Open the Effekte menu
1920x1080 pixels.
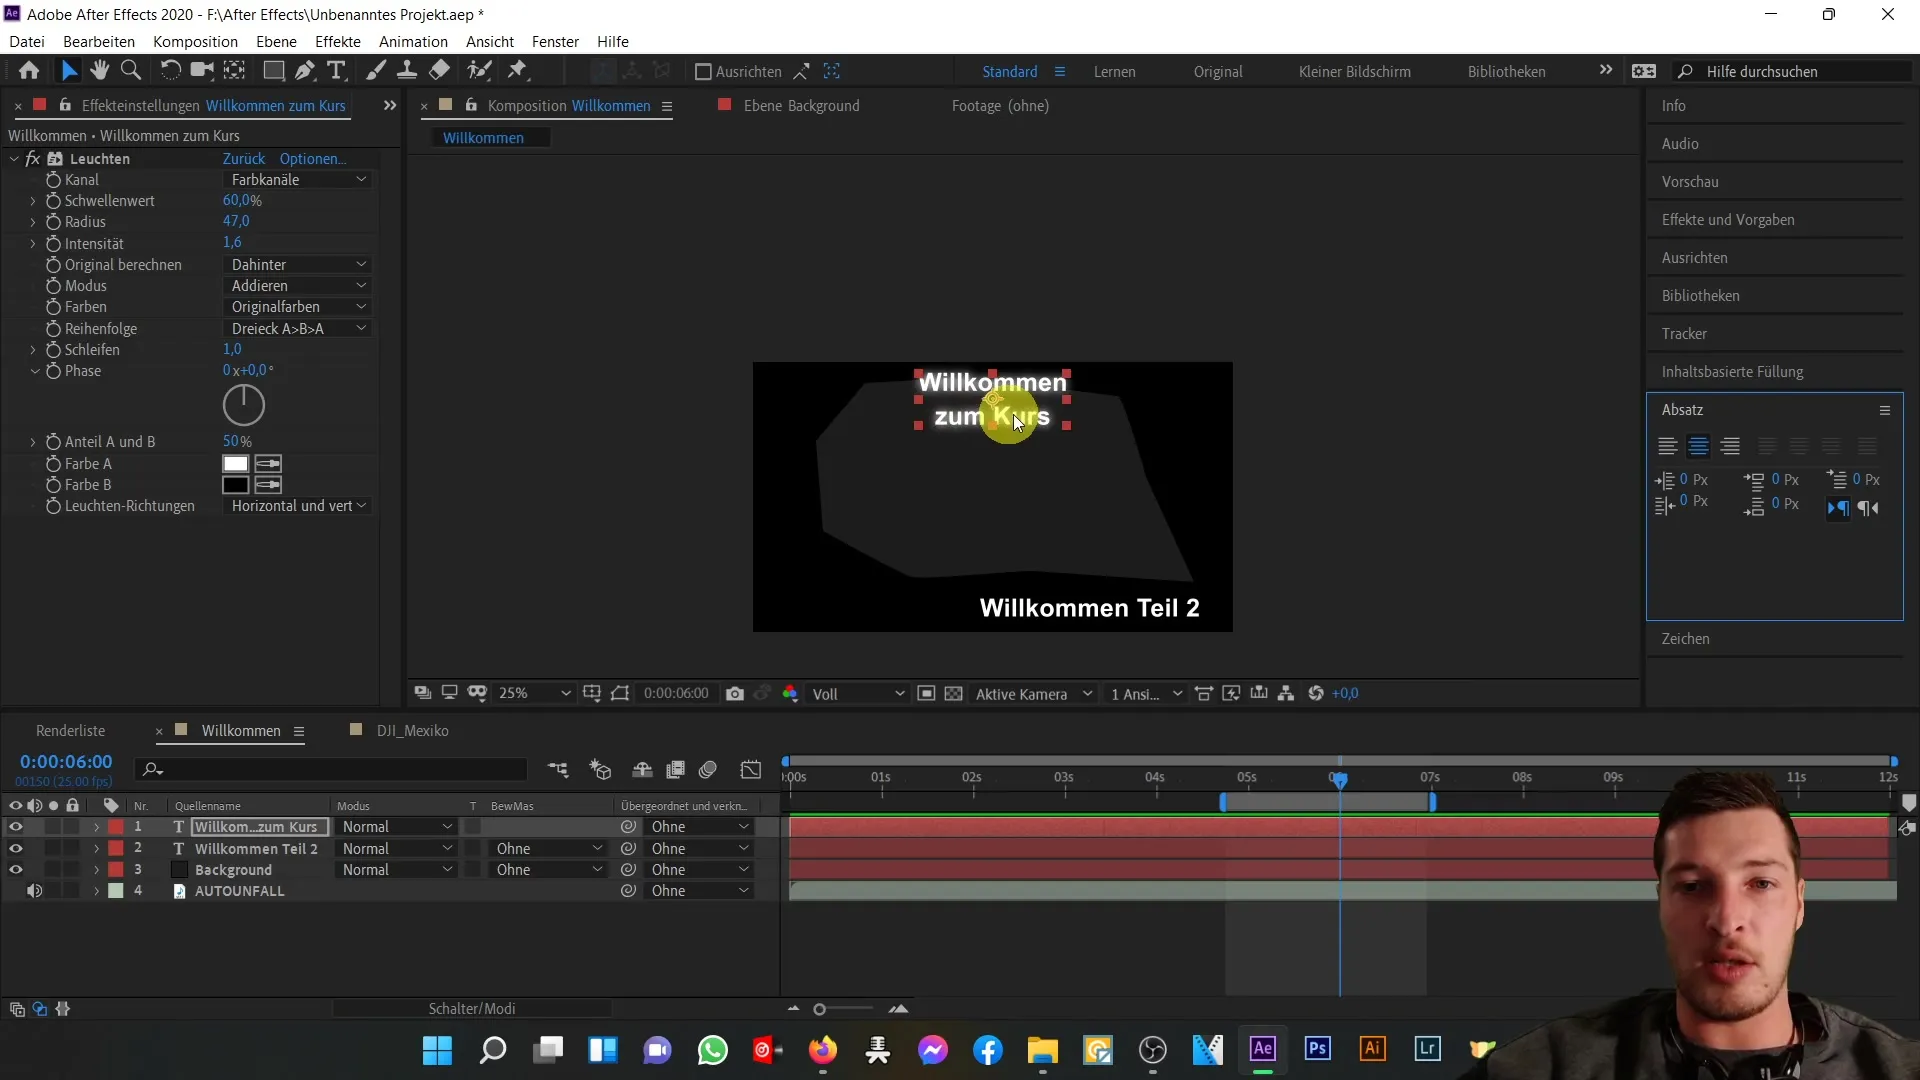pos(338,41)
